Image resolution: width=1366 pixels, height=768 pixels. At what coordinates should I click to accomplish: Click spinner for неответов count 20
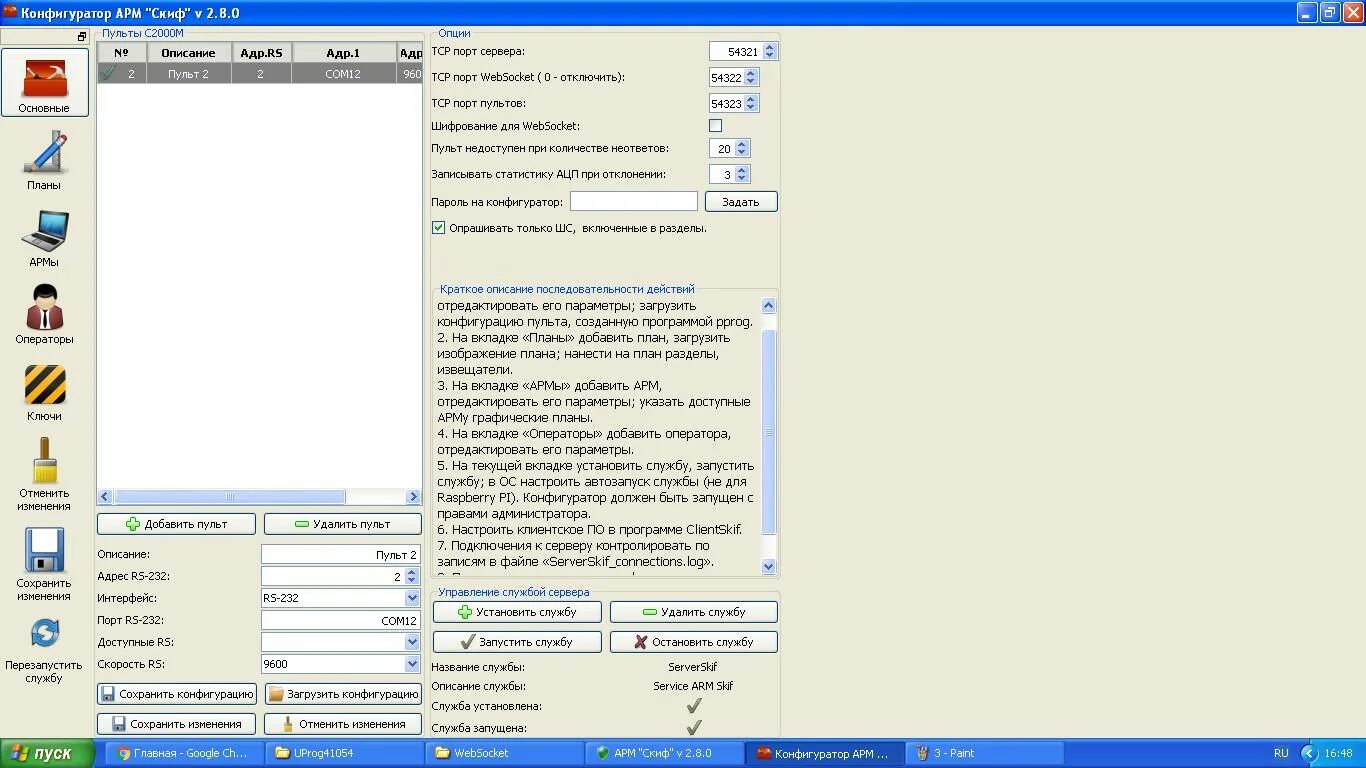[742, 148]
